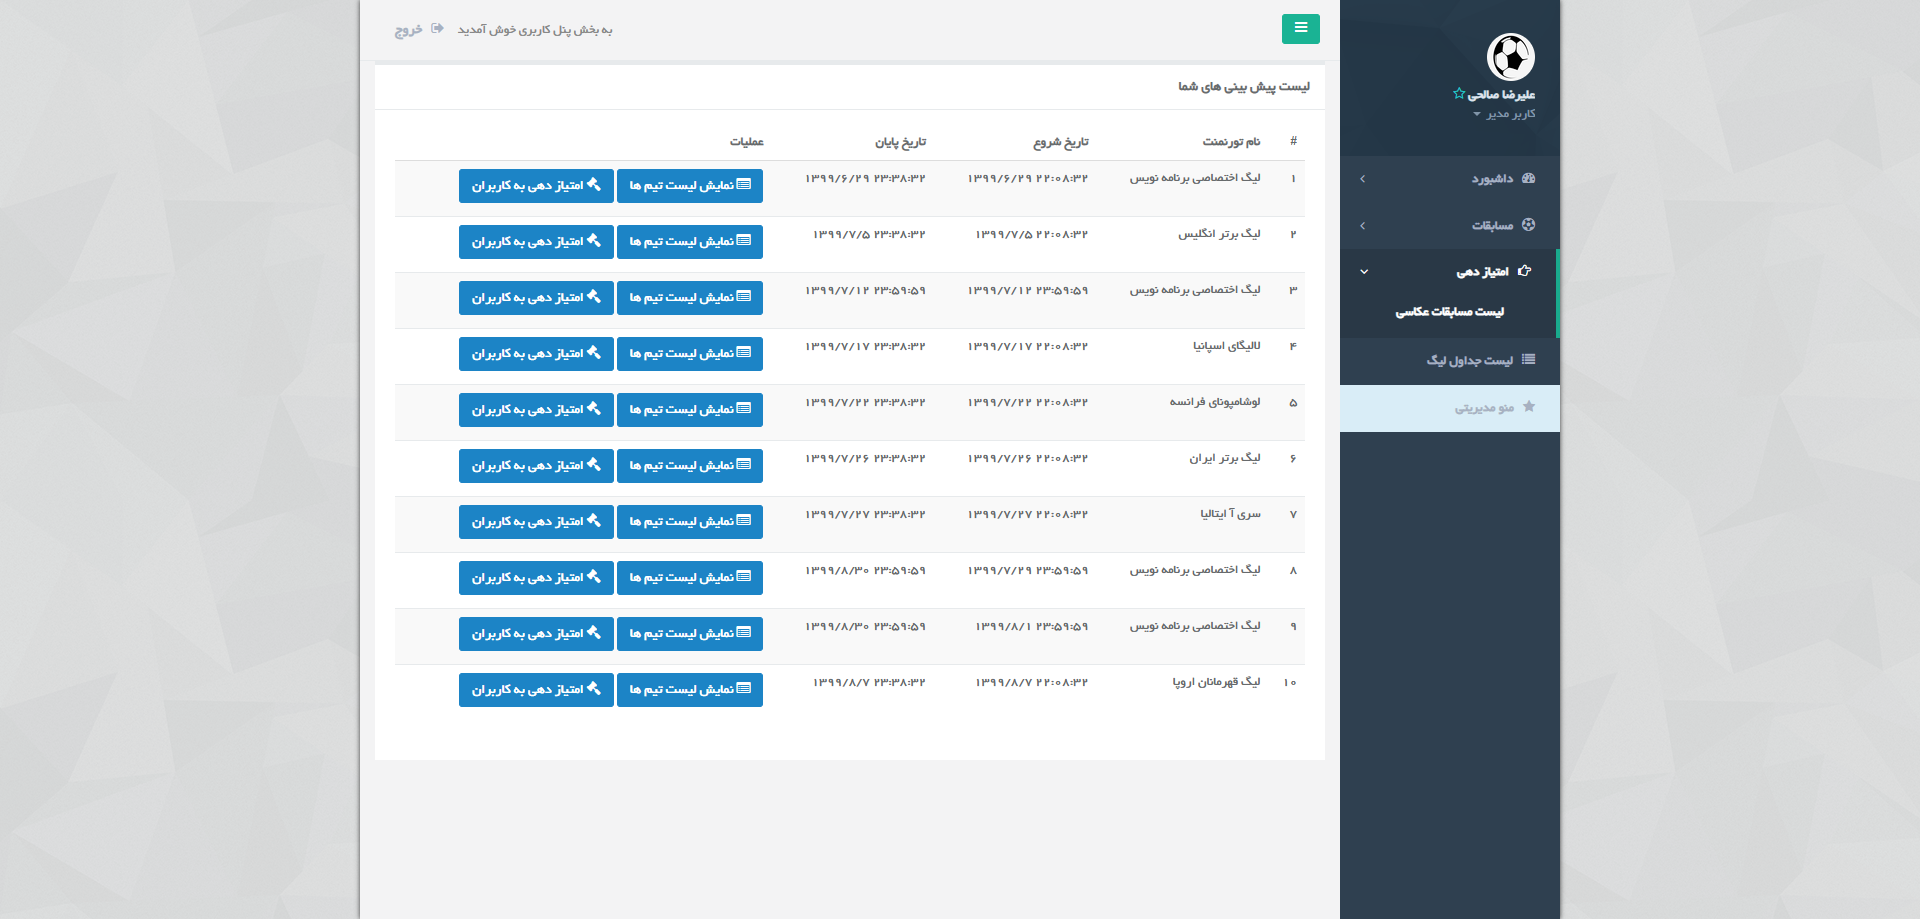Image resolution: width=1920 pixels, height=919 pixels.
Task: Expand the مسابقات menu chevron
Action: coord(1362,226)
